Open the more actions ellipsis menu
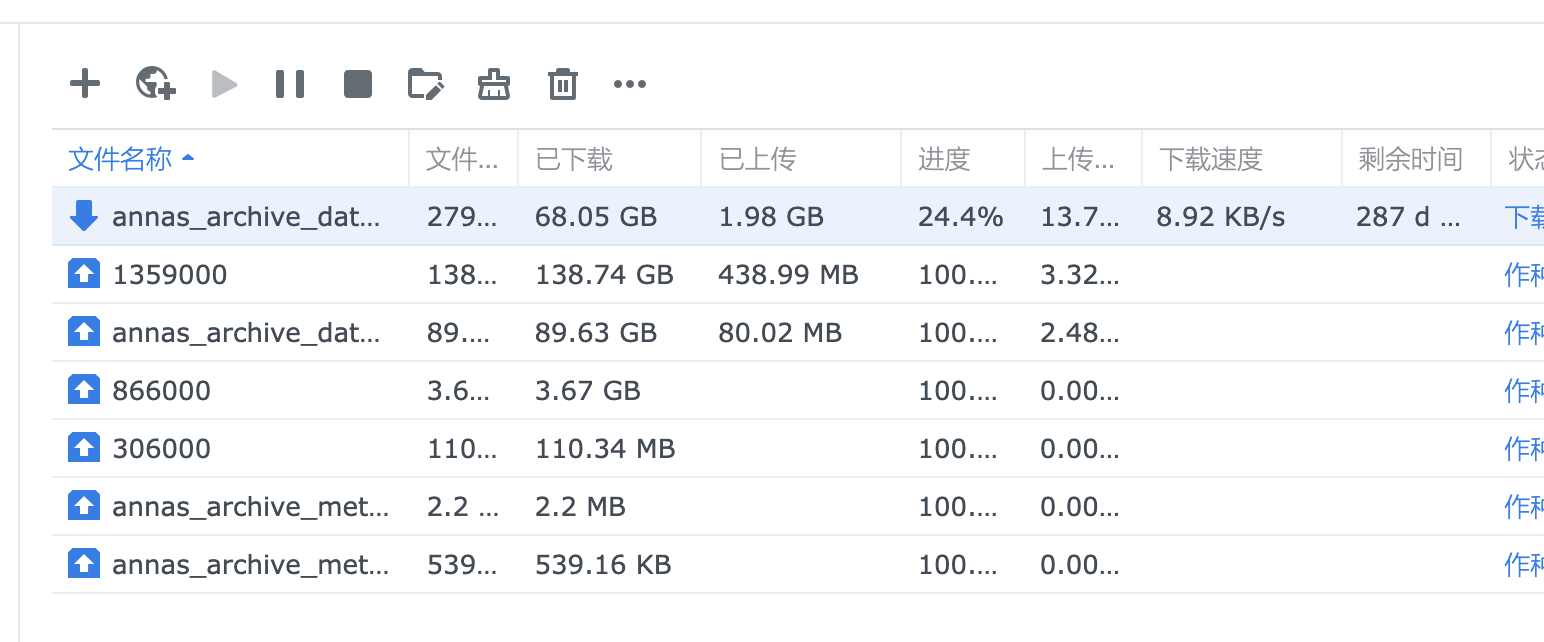Viewport: 1544px width, 642px height. pyautogui.click(x=630, y=84)
